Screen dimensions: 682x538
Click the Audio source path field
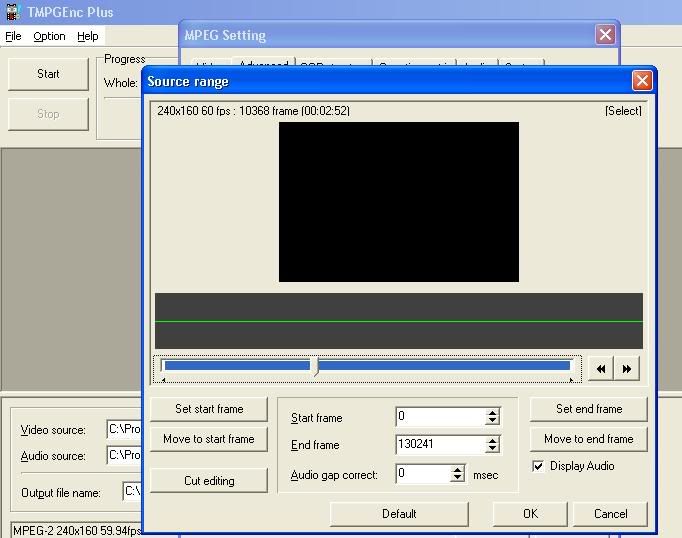124,455
